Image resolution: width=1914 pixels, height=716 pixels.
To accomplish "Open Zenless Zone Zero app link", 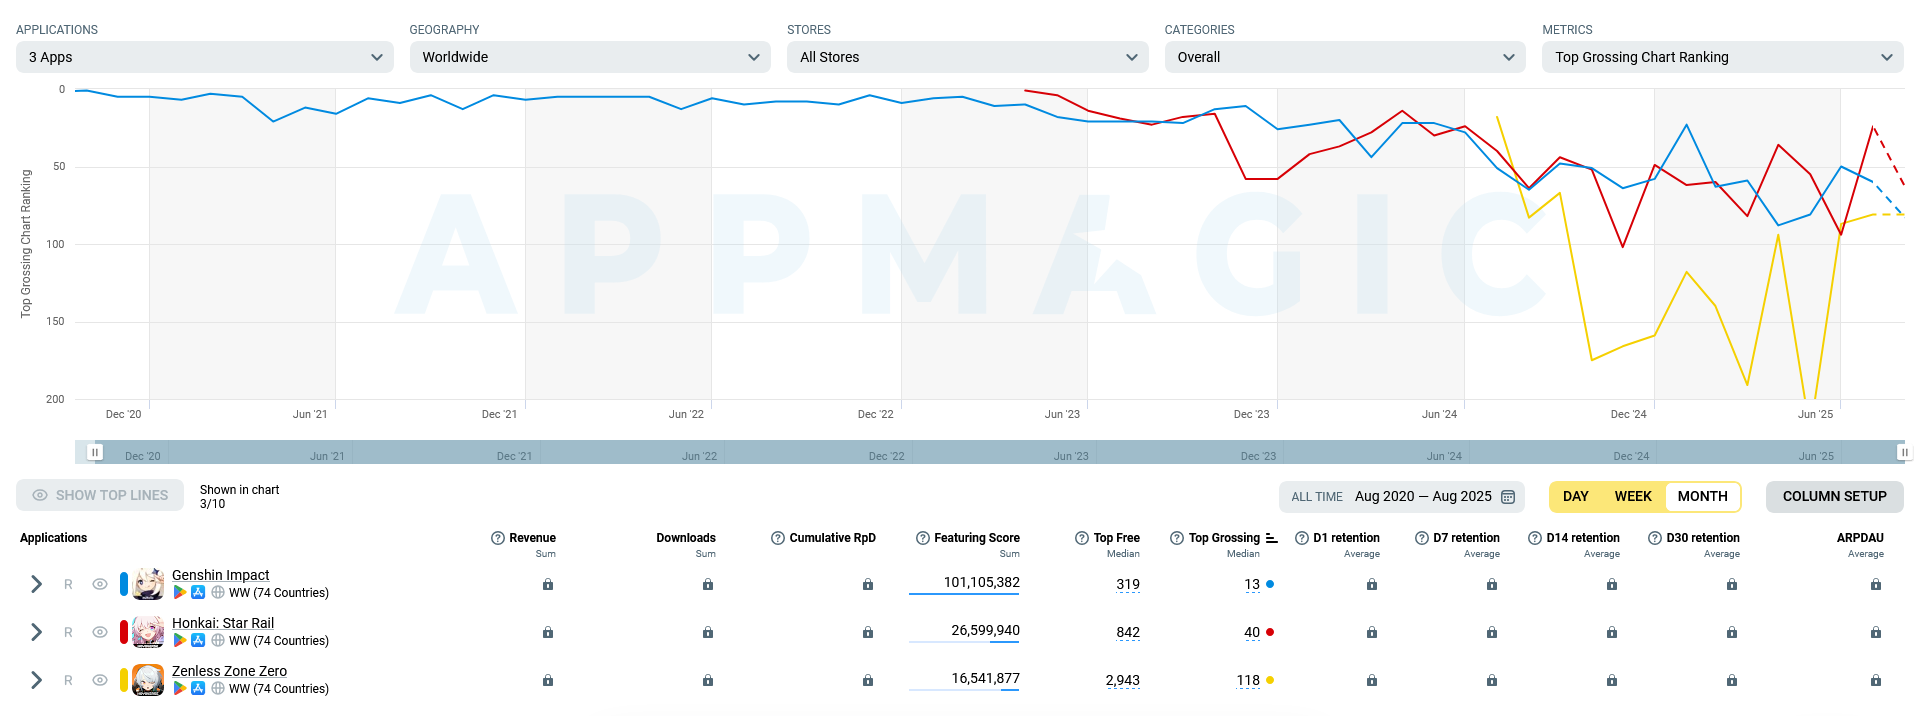I will pyautogui.click(x=229, y=671).
